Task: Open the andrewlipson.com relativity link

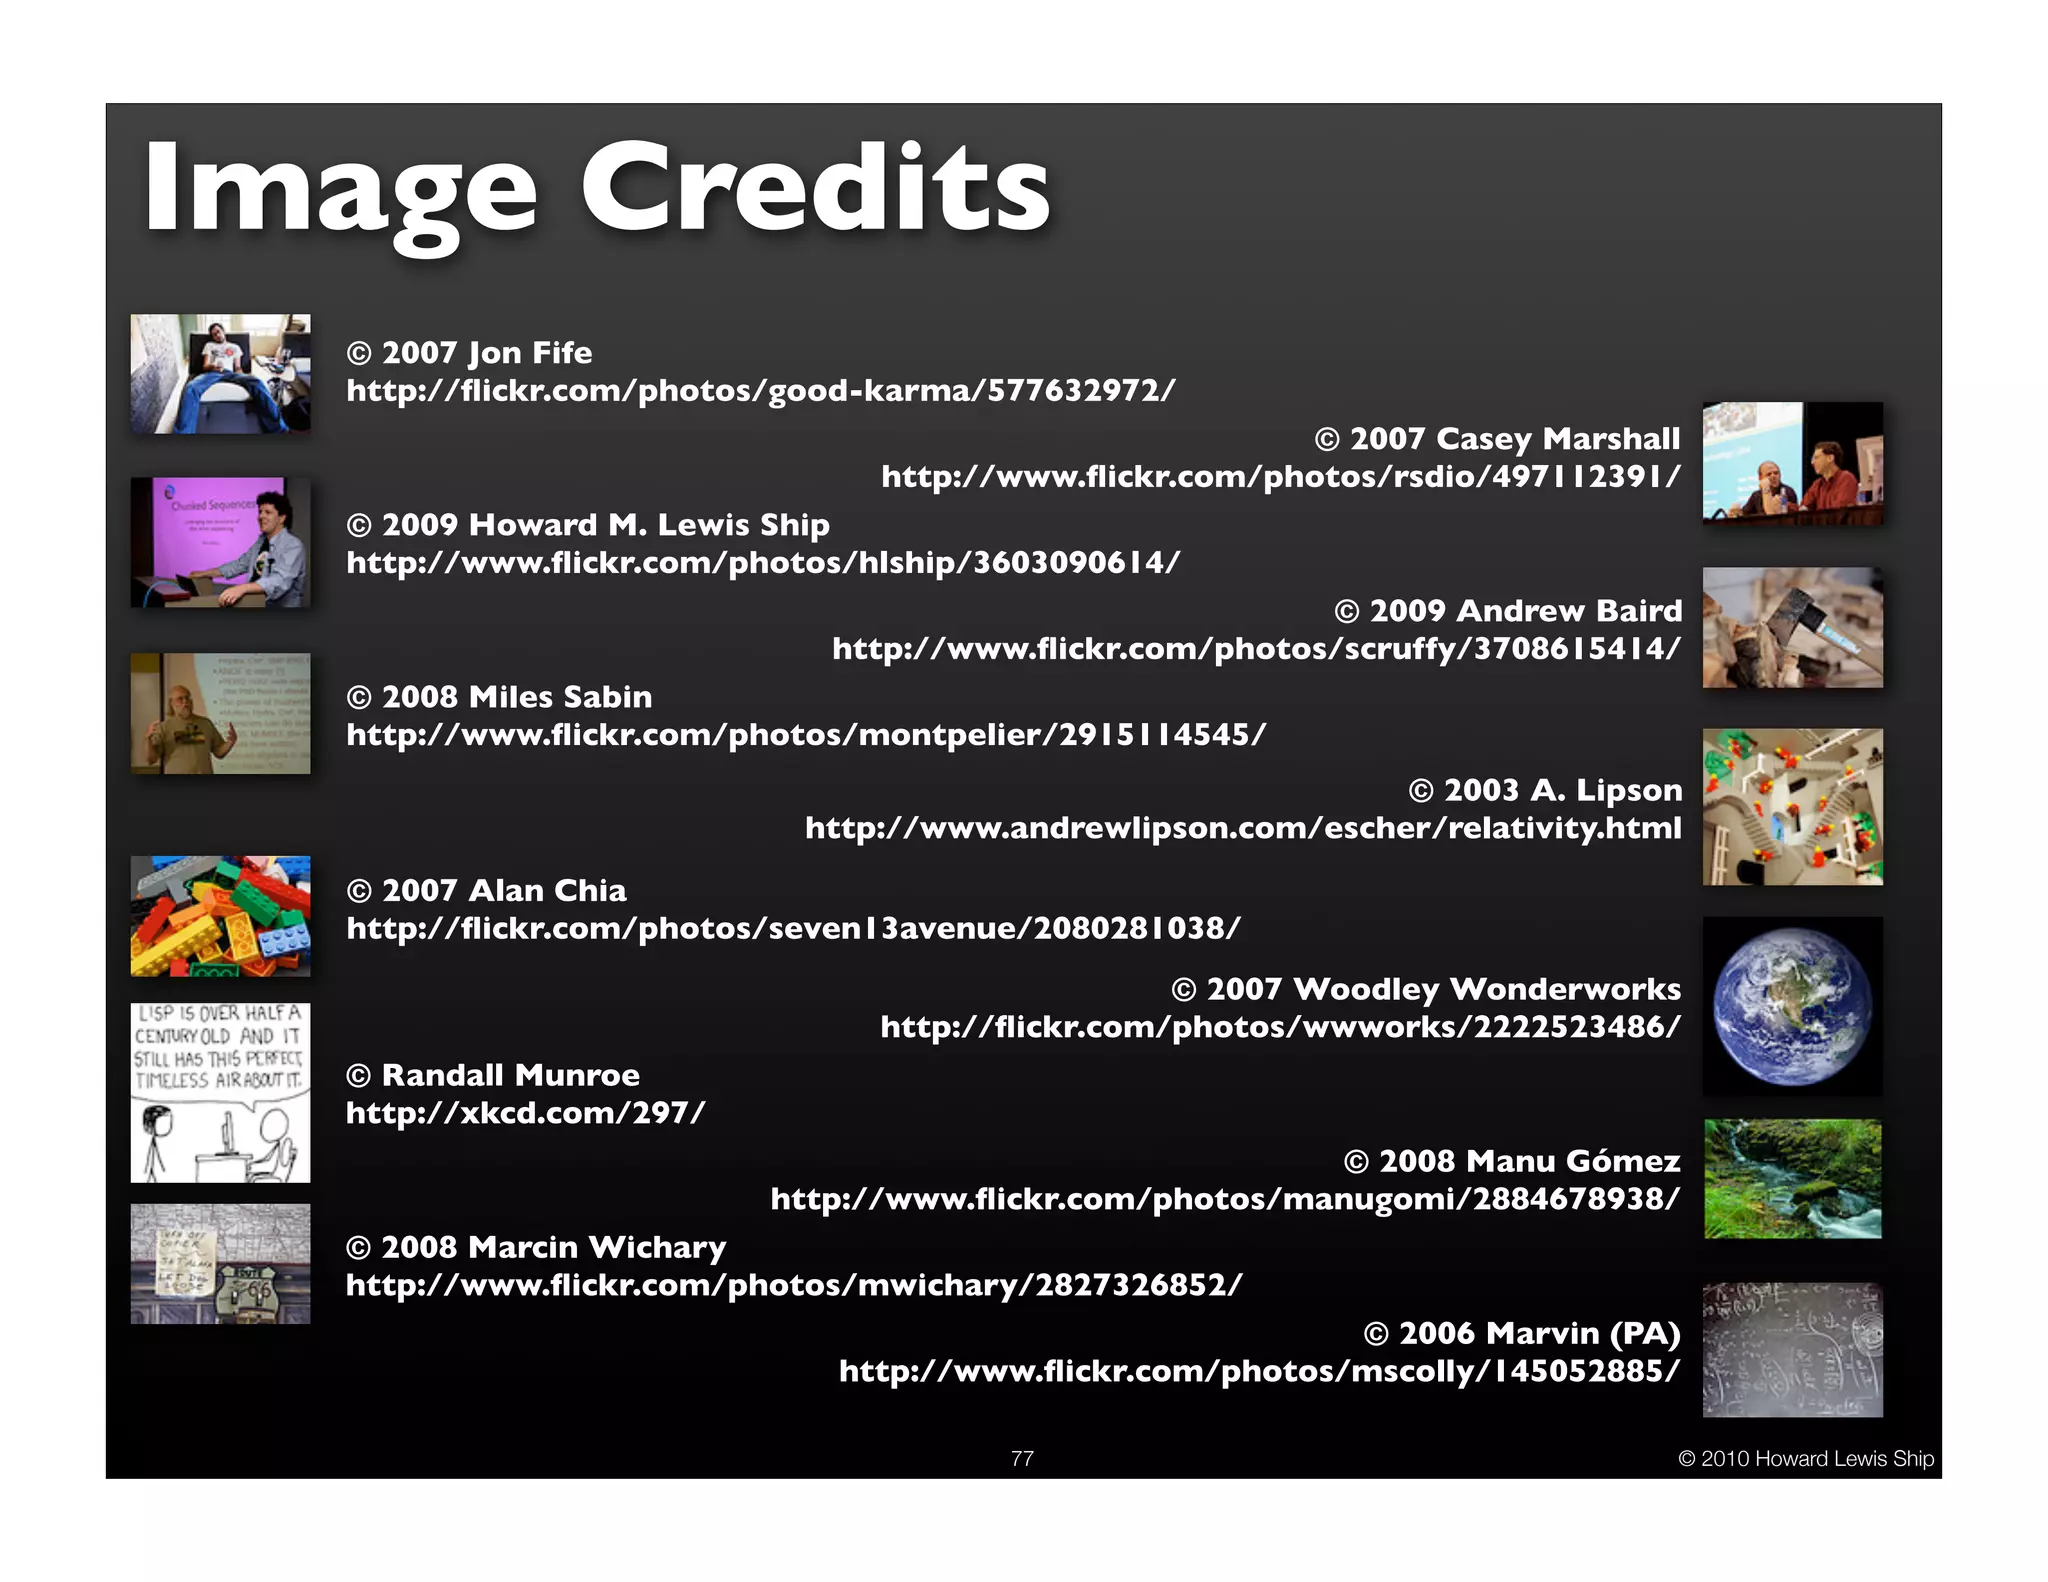Action: point(1243,827)
